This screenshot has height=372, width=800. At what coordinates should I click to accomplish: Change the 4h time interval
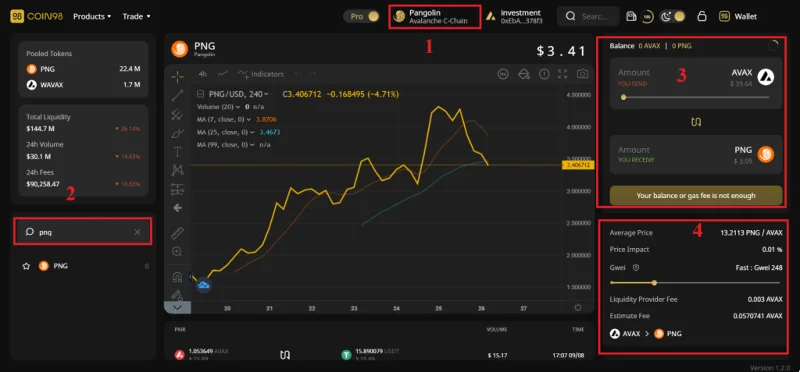pyautogui.click(x=203, y=74)
